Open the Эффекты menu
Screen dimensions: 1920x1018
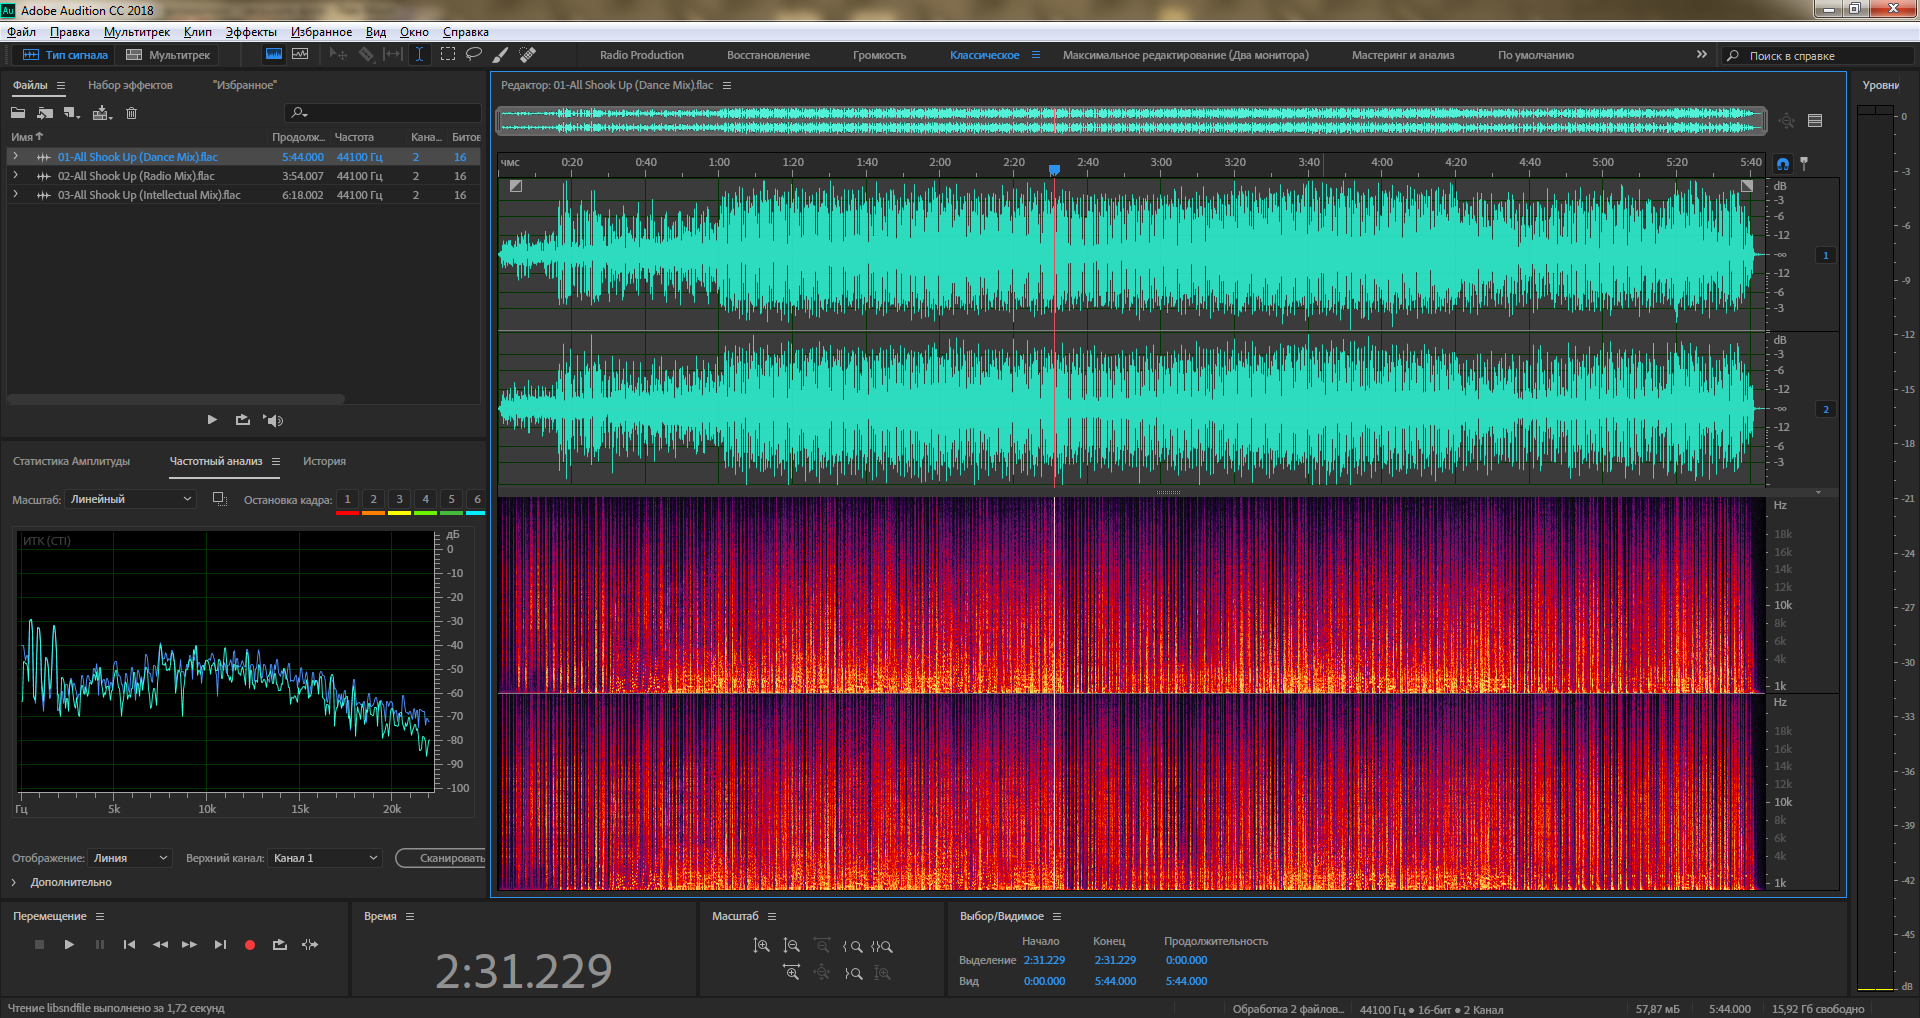click(x=250, y=32)
